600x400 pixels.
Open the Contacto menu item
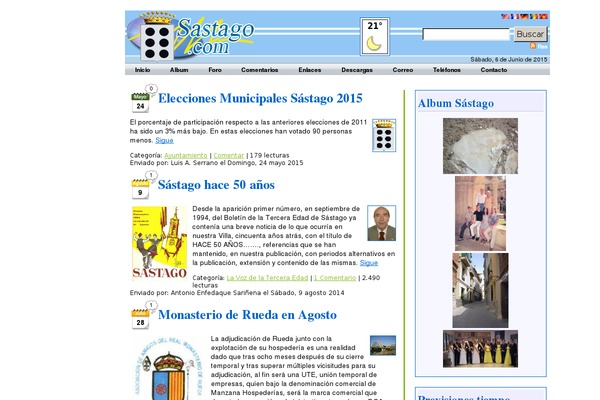494,70
